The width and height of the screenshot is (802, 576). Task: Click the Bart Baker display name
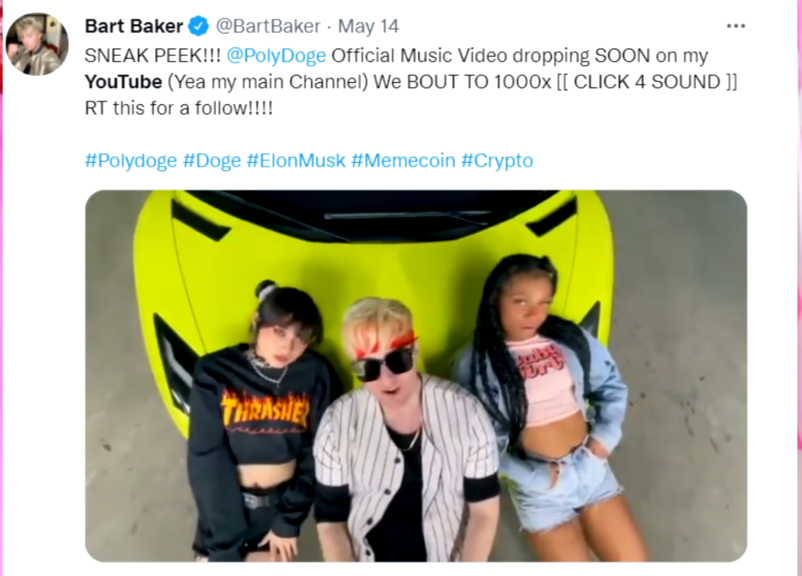pos(133,26)
